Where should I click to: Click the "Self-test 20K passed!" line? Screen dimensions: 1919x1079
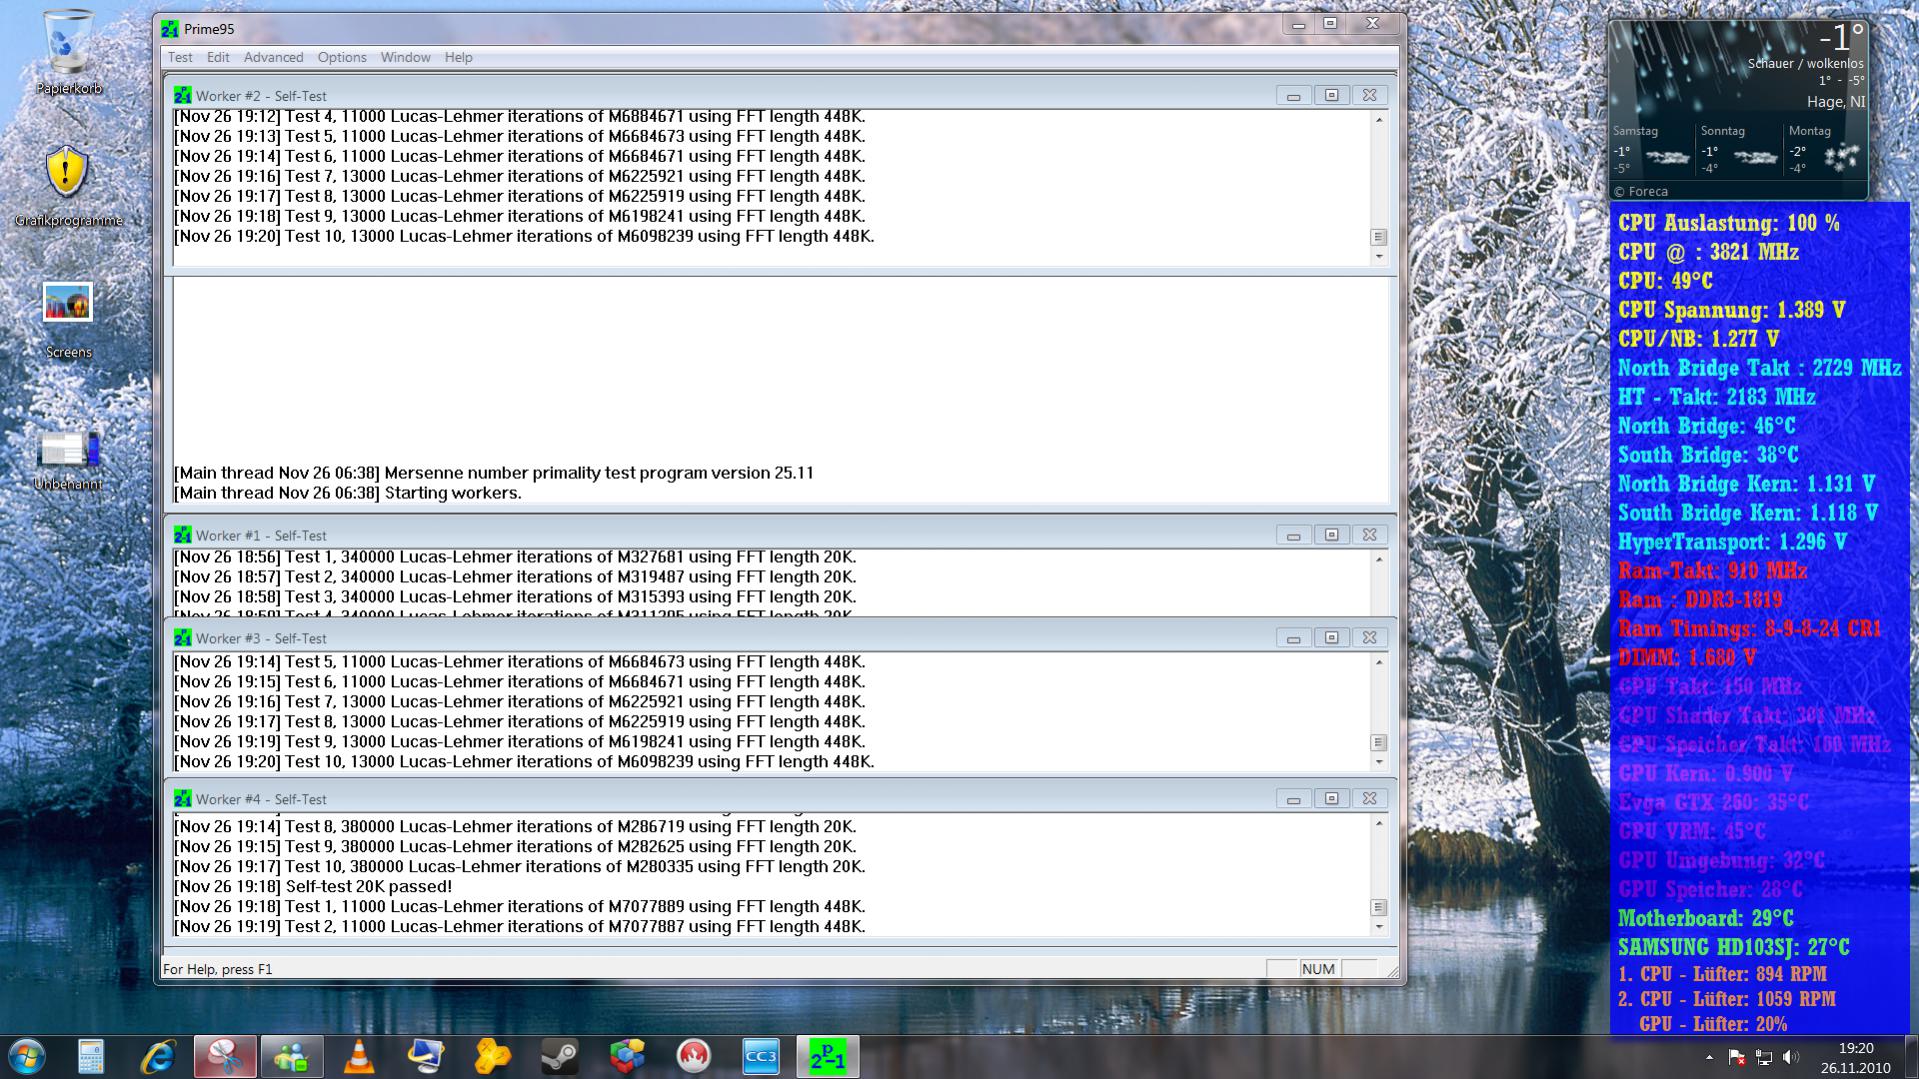(313, 886)
